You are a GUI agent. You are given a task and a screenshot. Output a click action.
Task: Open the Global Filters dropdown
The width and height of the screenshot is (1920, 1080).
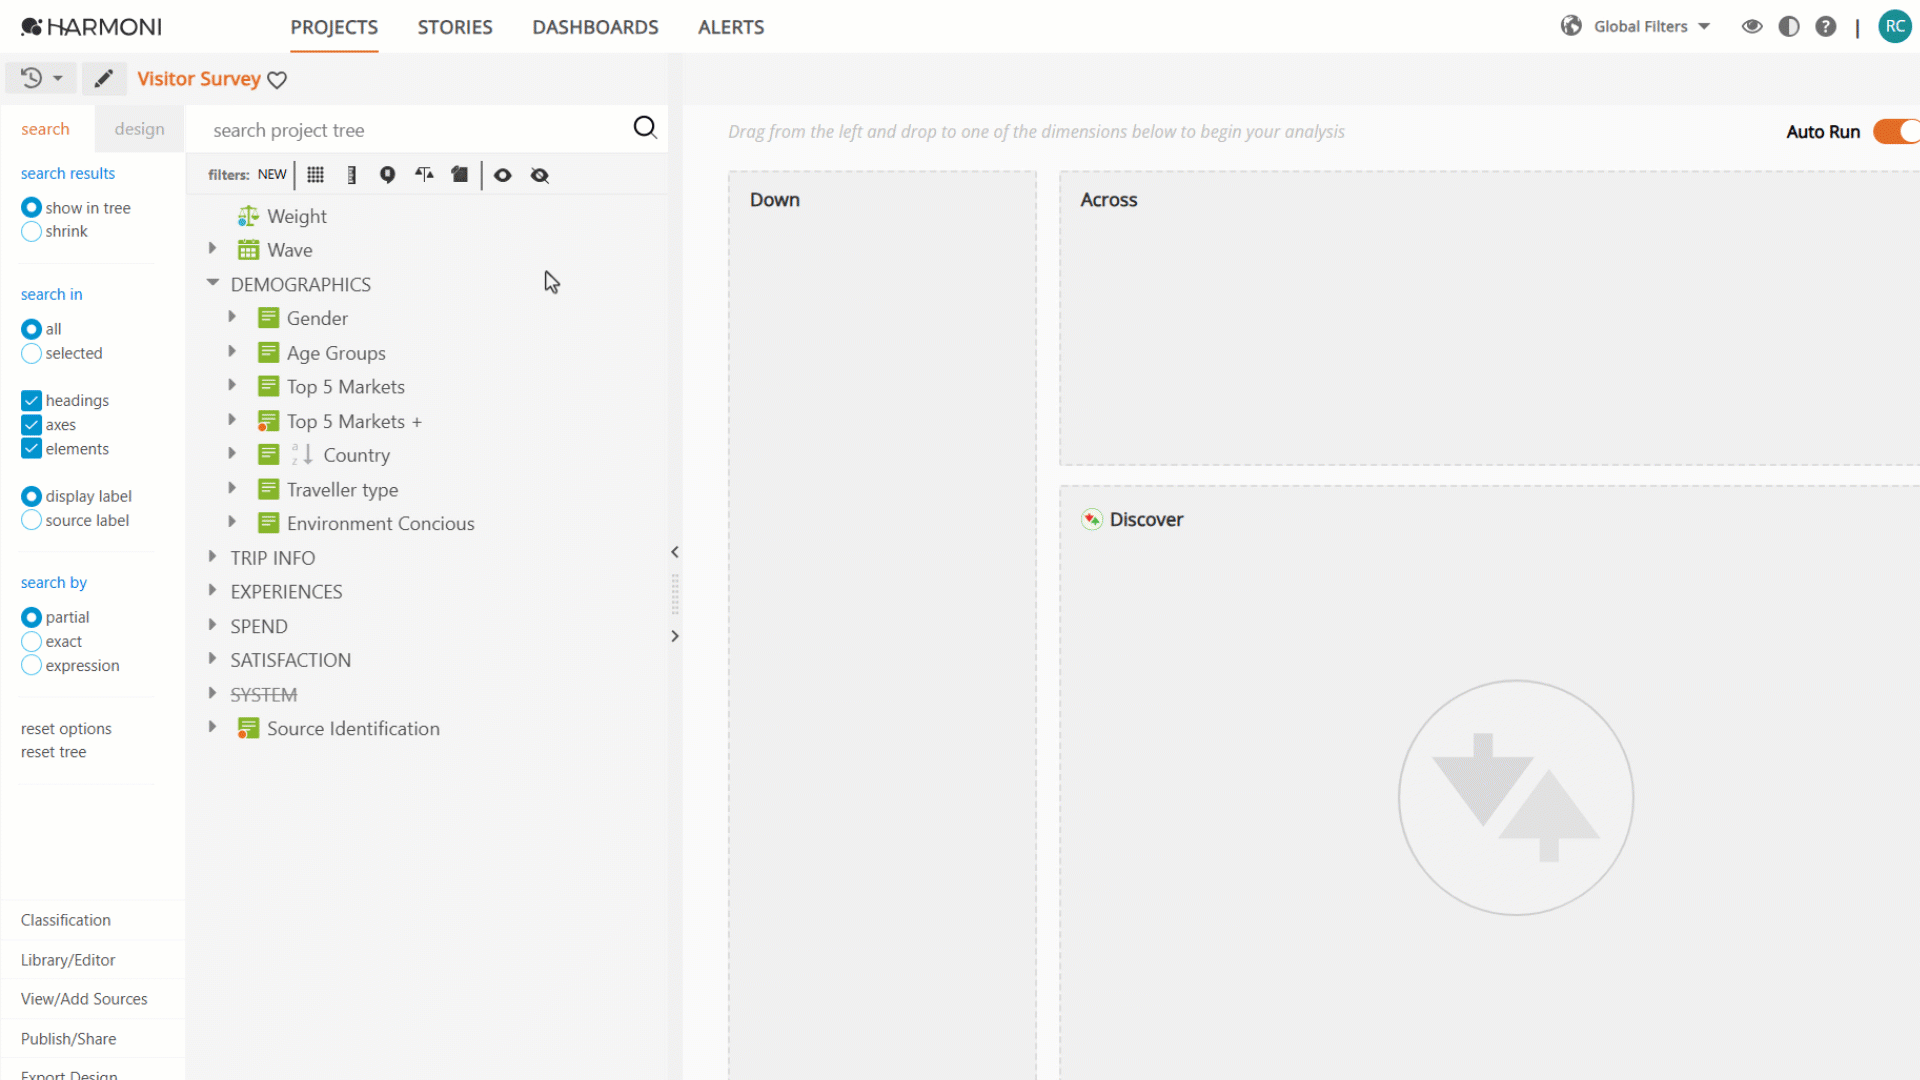click(x=1651, y=26)
